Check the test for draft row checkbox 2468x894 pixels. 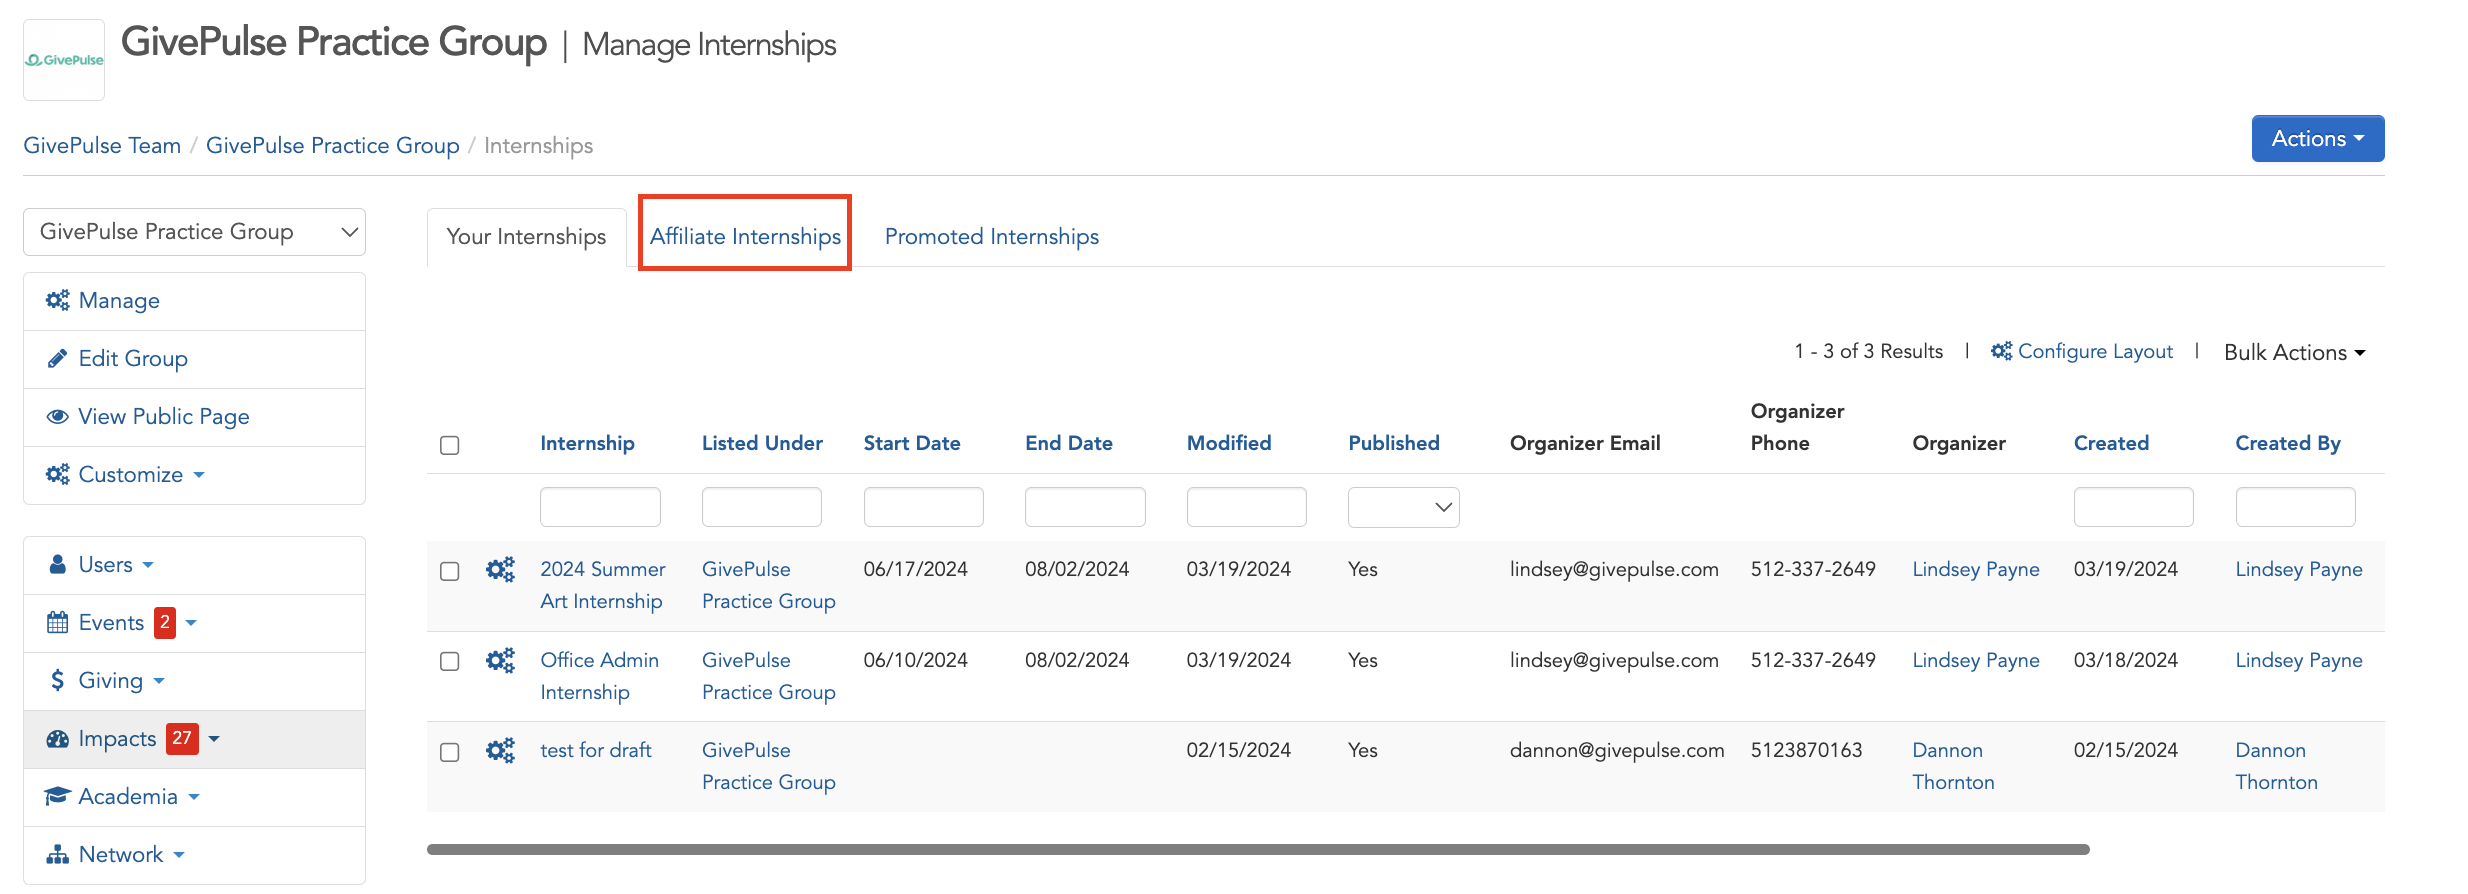coord(450,751)
